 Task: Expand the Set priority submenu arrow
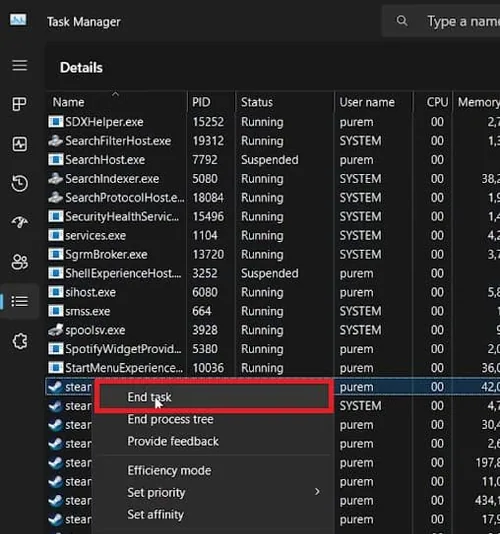tap(317, 491)
